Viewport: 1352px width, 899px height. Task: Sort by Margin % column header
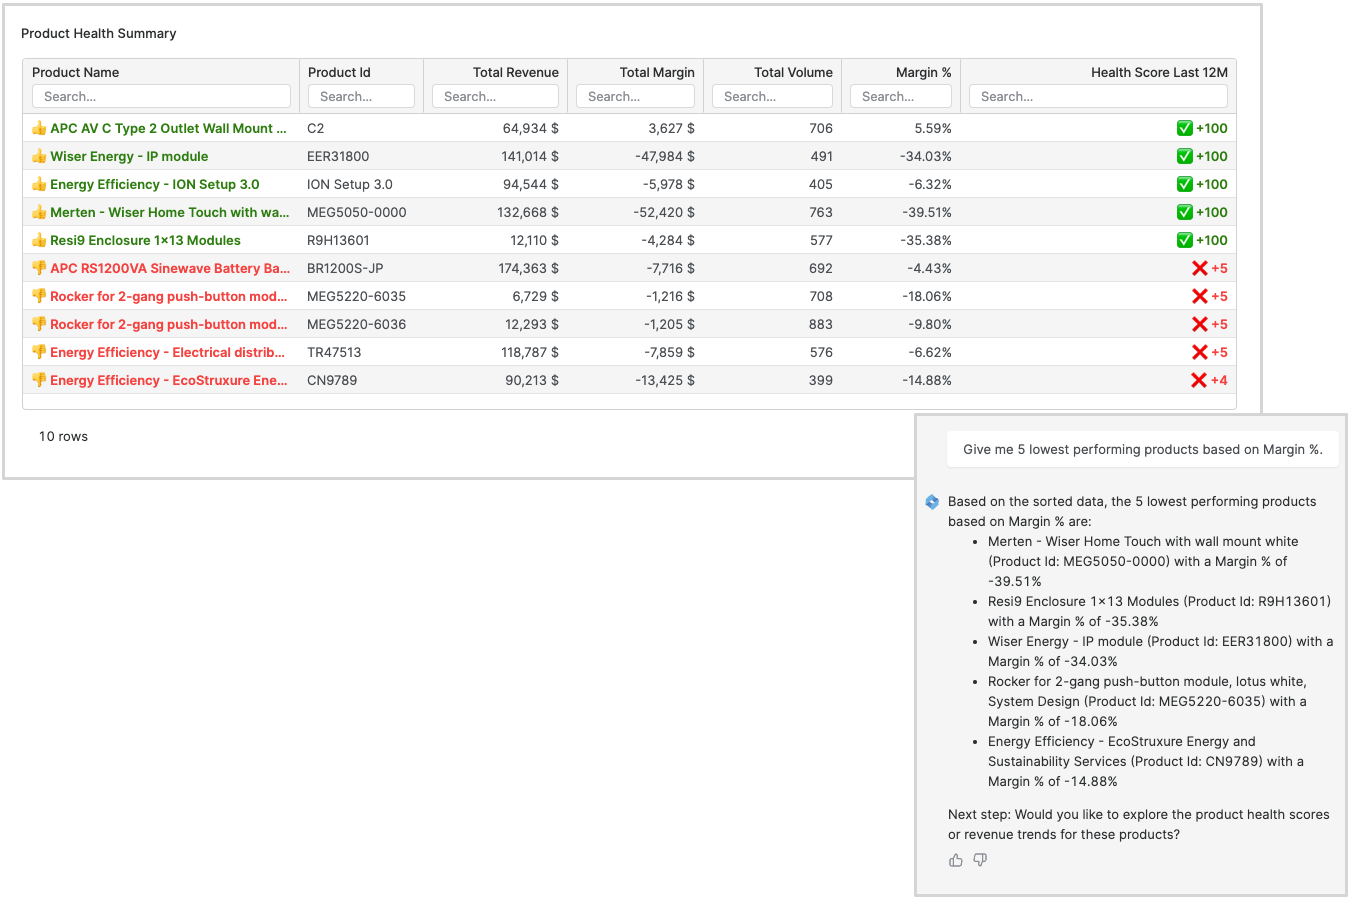pos(923,72)
